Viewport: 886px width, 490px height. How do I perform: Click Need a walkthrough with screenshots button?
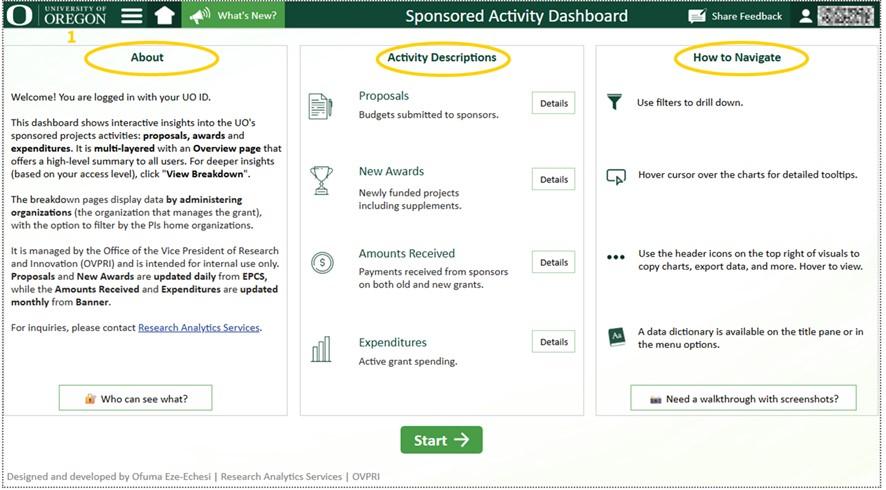[744, 398]
